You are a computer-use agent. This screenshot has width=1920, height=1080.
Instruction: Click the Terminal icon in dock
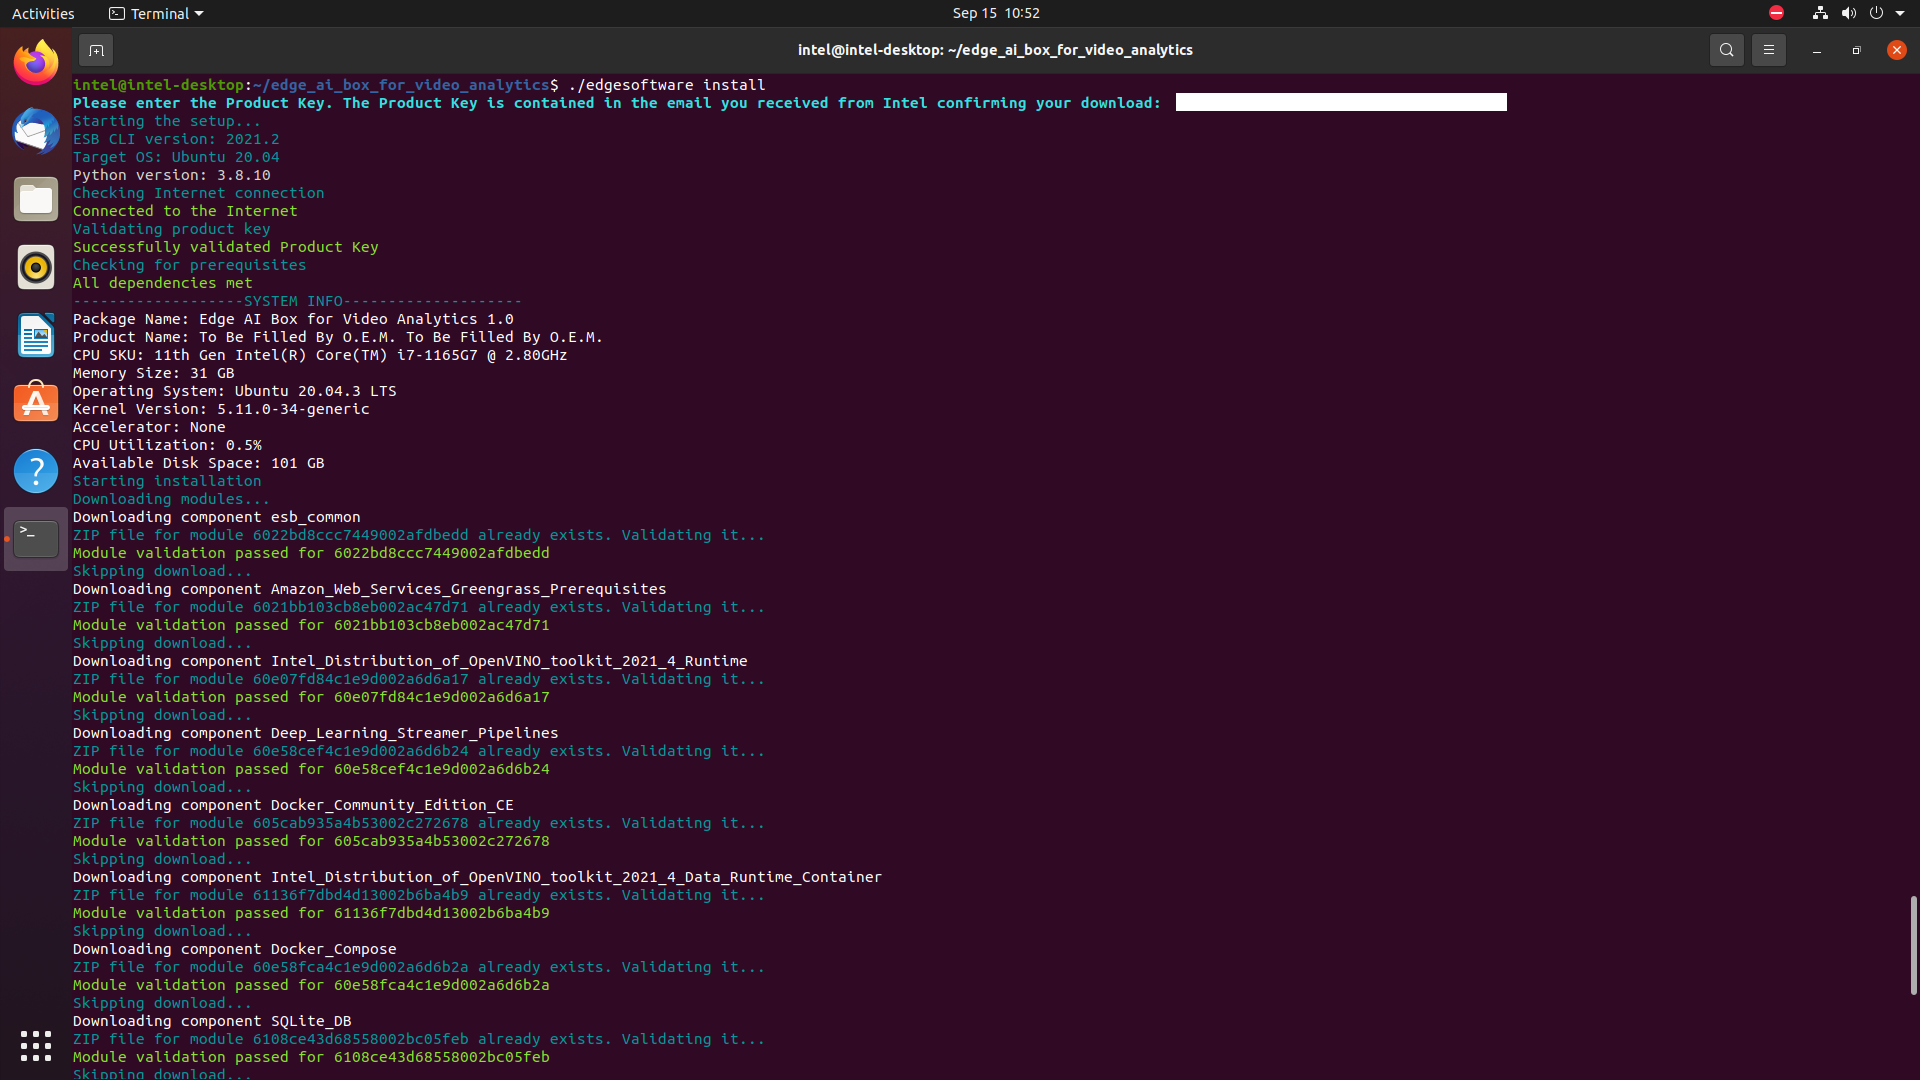point(36,539)
